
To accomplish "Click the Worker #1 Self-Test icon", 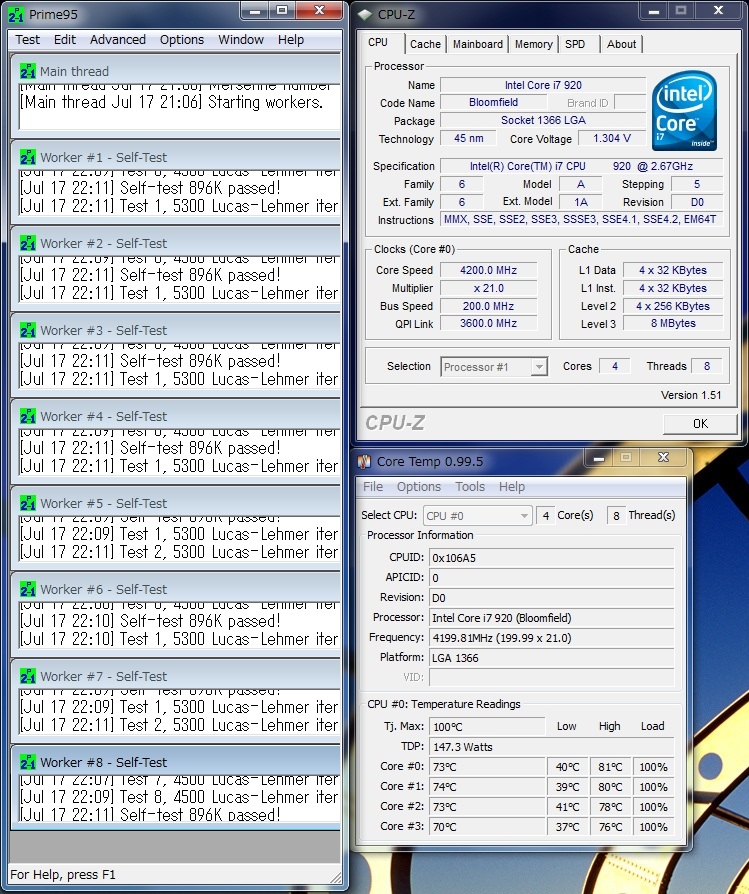I will (x=27, y=157).
